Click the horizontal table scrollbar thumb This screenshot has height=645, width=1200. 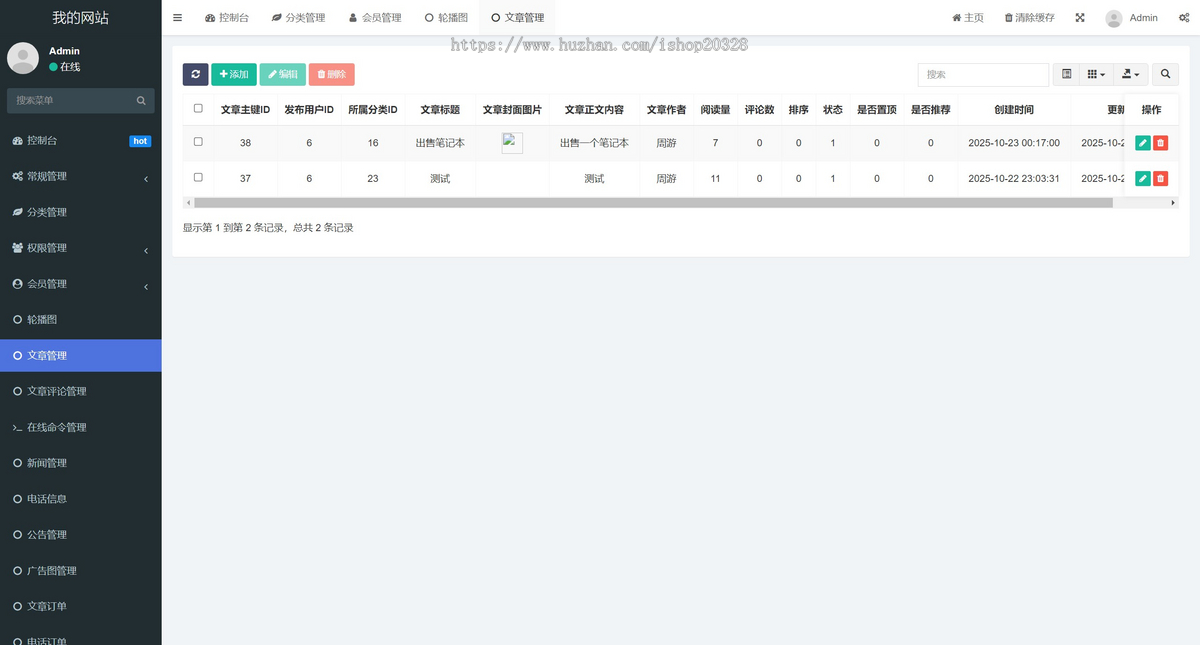[x=653, y=203]
